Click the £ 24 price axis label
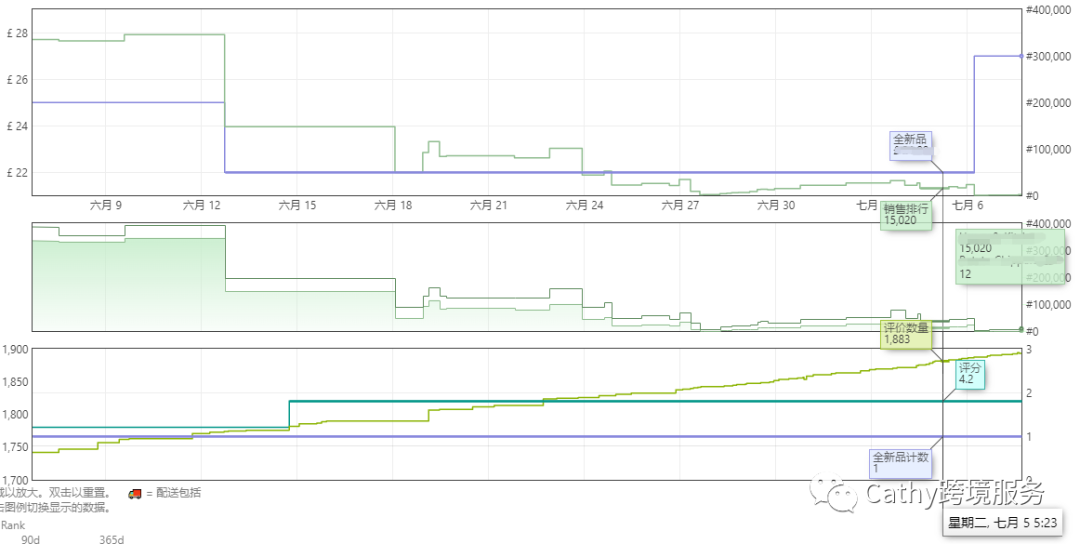1080x544 pixels. [17, 126]
